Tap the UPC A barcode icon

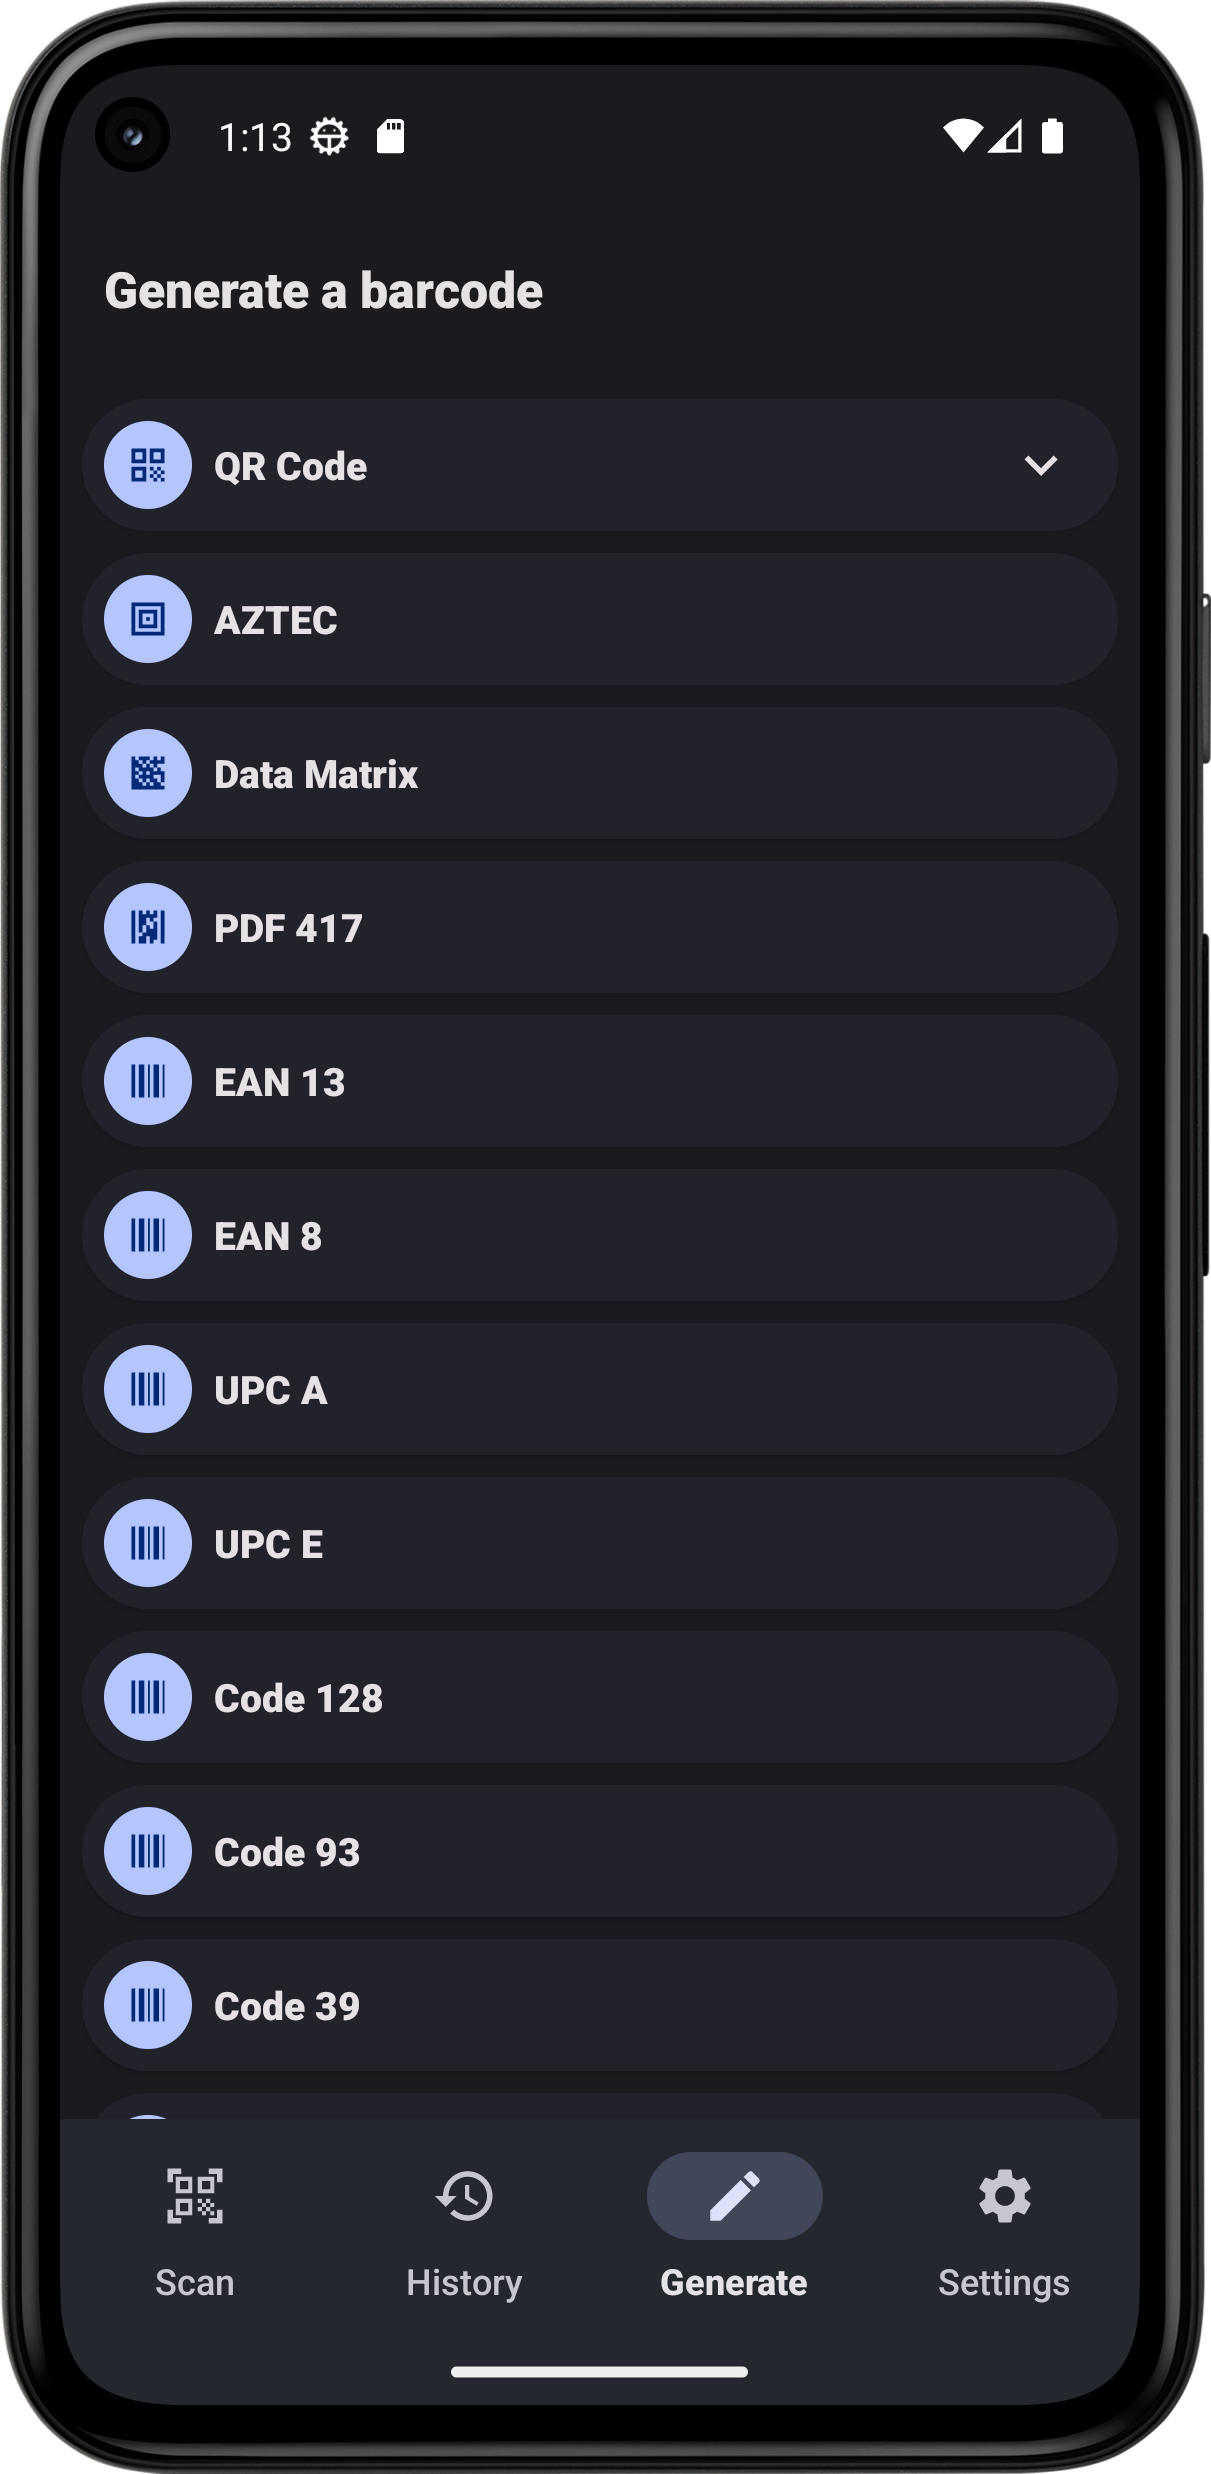tap(148, 1389)
